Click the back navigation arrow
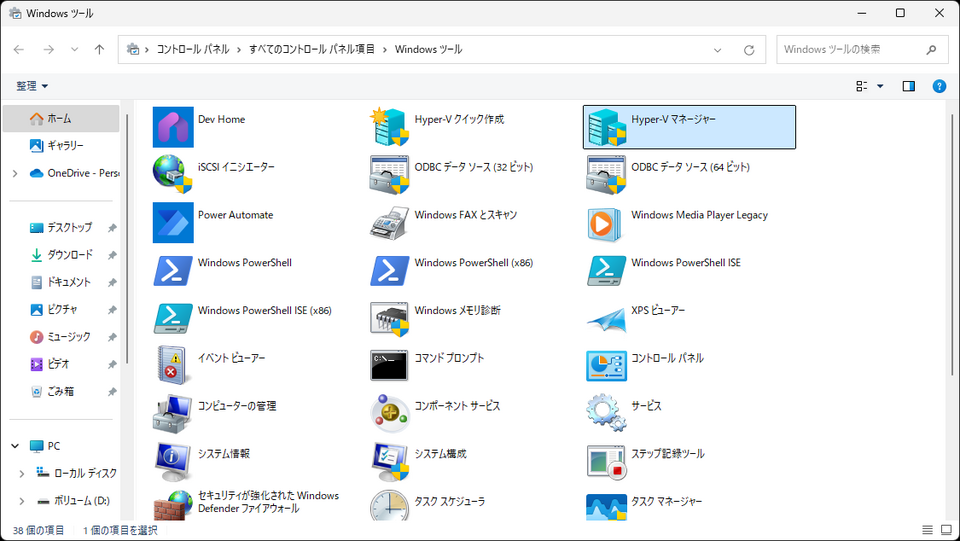This screenshot has width=960, height=541. (19, 50)
